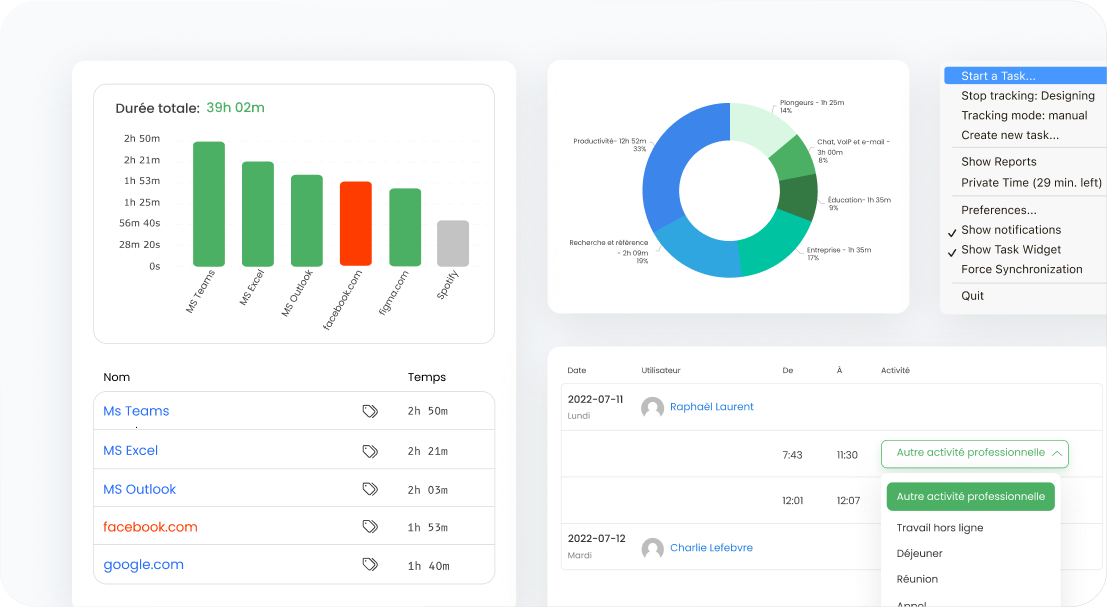Collapse the Autre activité professionnelle dropdown field
Image resolution: width=1107 pixels, height=607 pixels.
coord(974,454)
